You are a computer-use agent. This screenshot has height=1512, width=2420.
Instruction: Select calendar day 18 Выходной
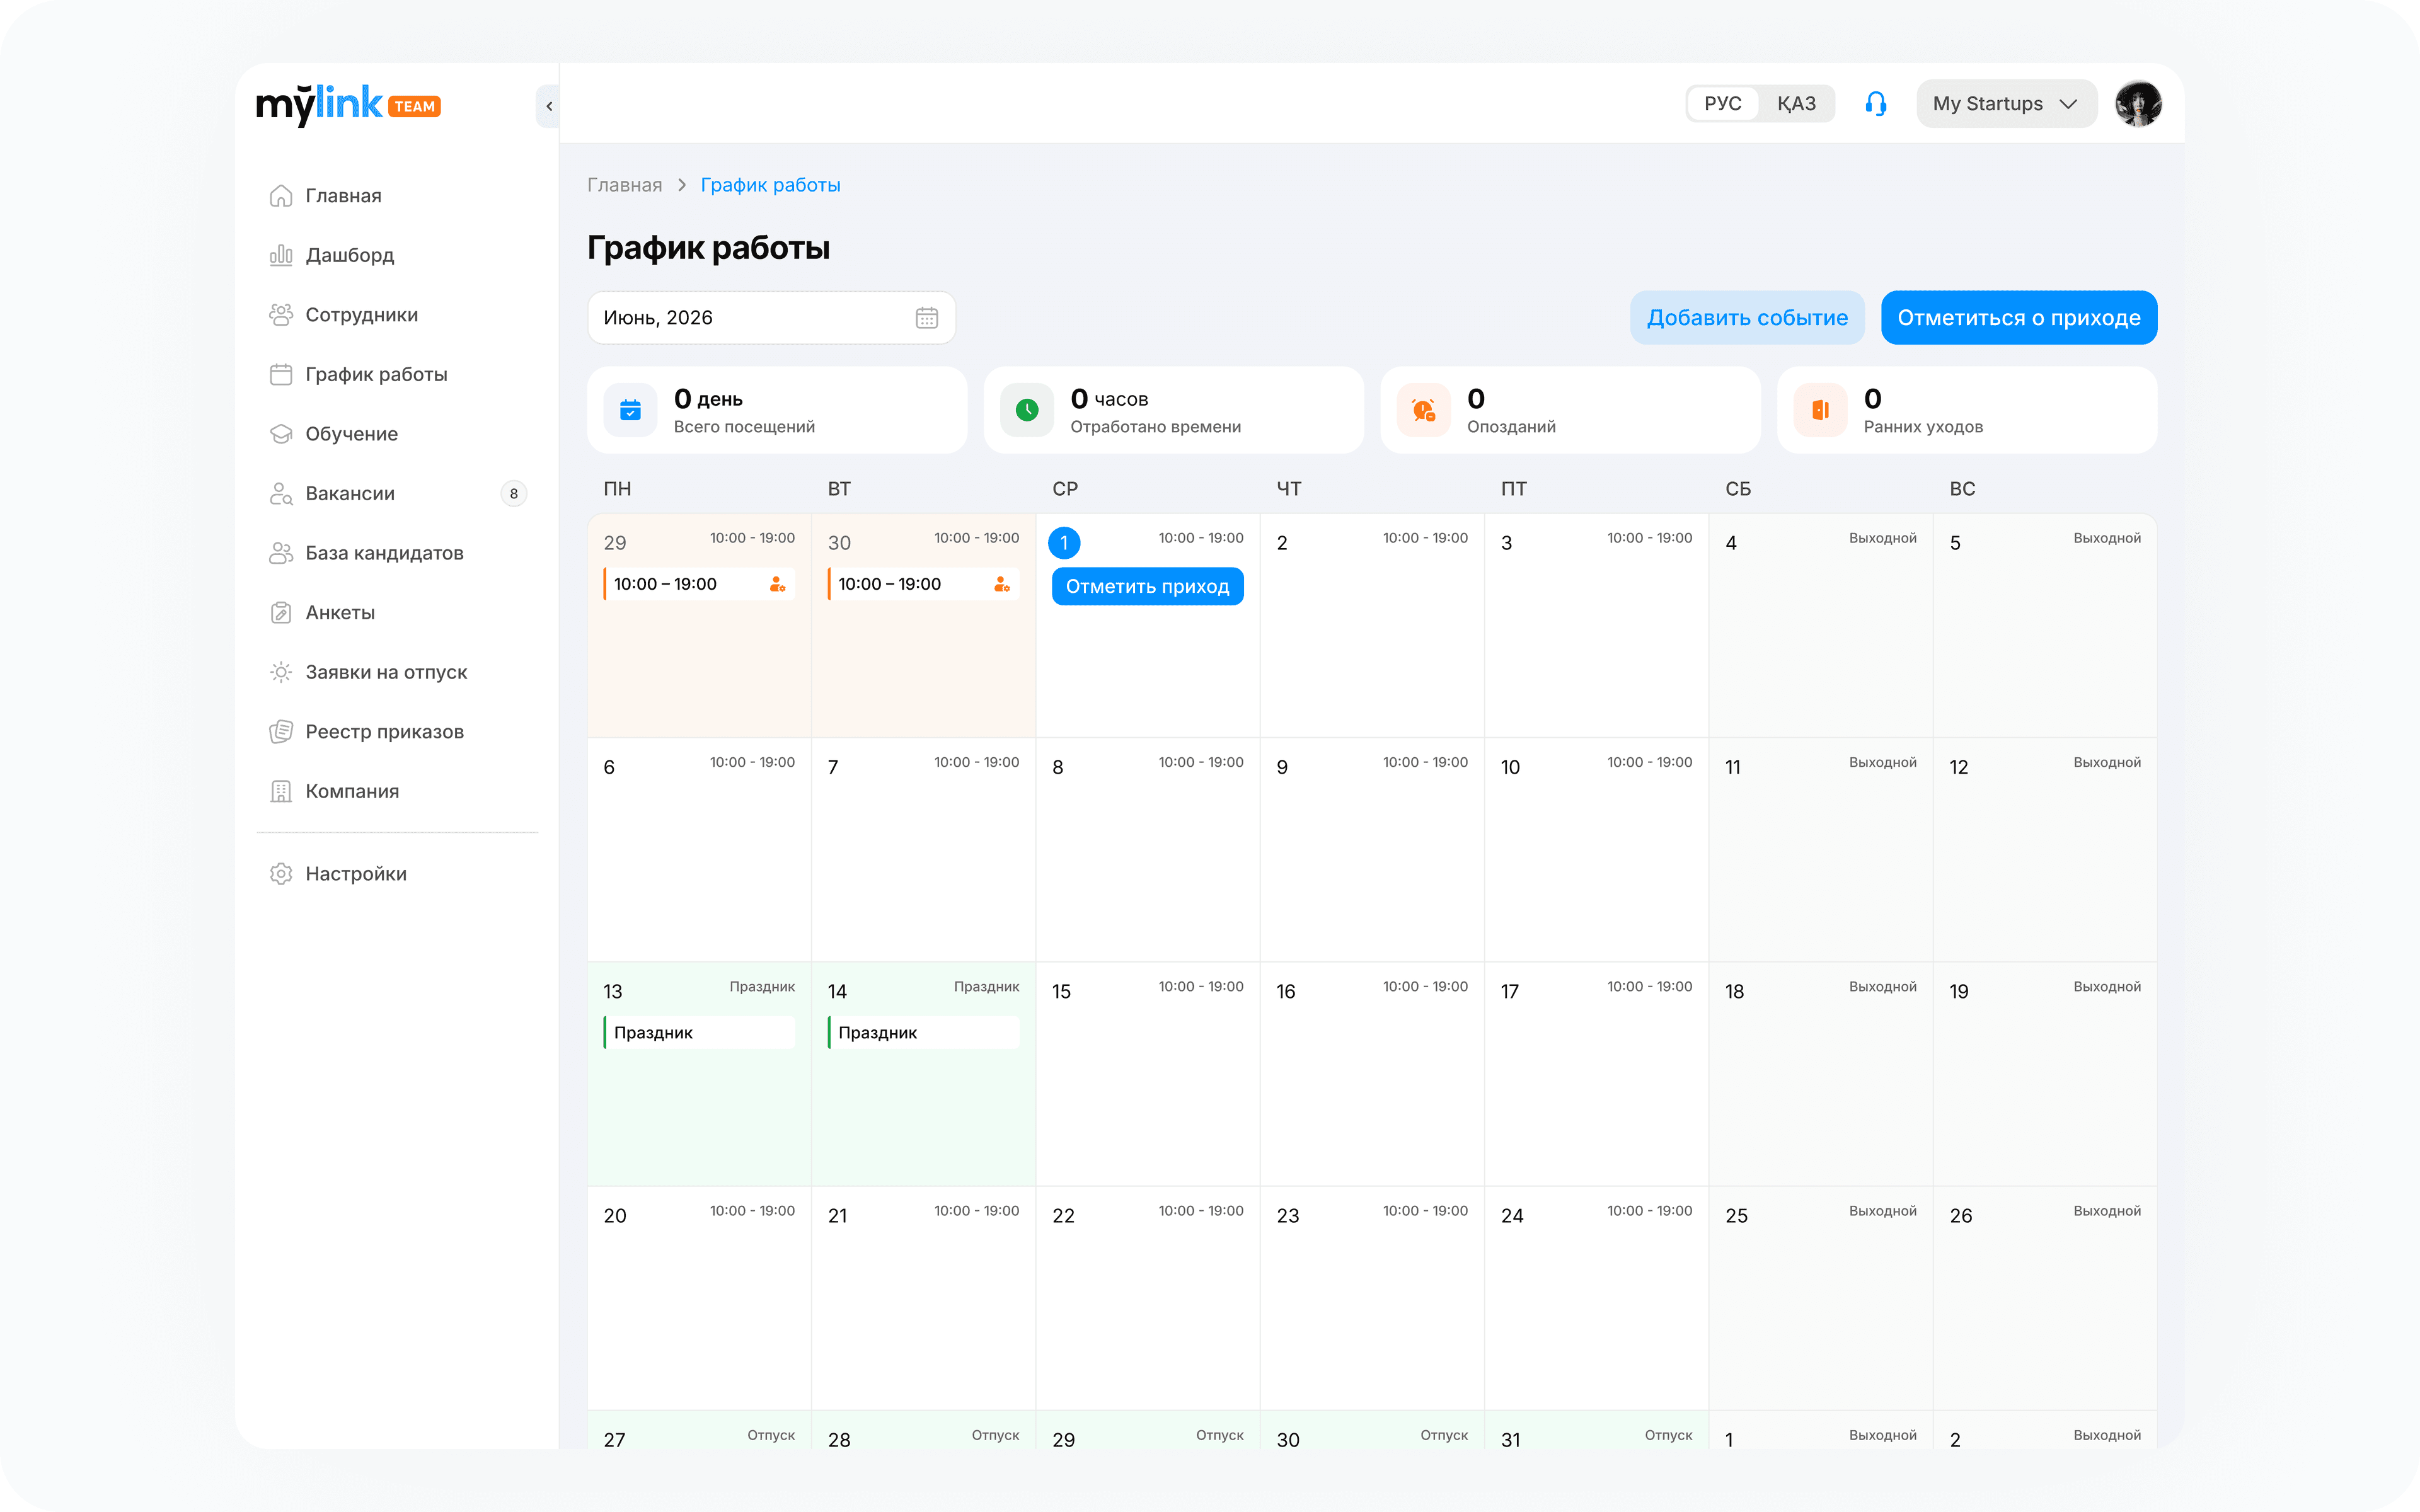1821,1074
